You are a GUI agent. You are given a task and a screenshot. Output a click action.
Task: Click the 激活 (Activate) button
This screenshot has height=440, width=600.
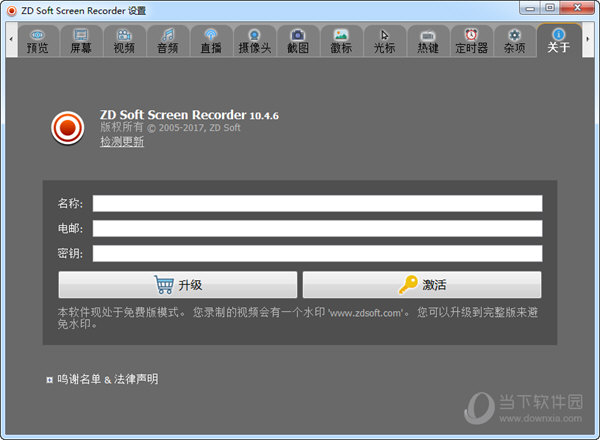[422, 285]
